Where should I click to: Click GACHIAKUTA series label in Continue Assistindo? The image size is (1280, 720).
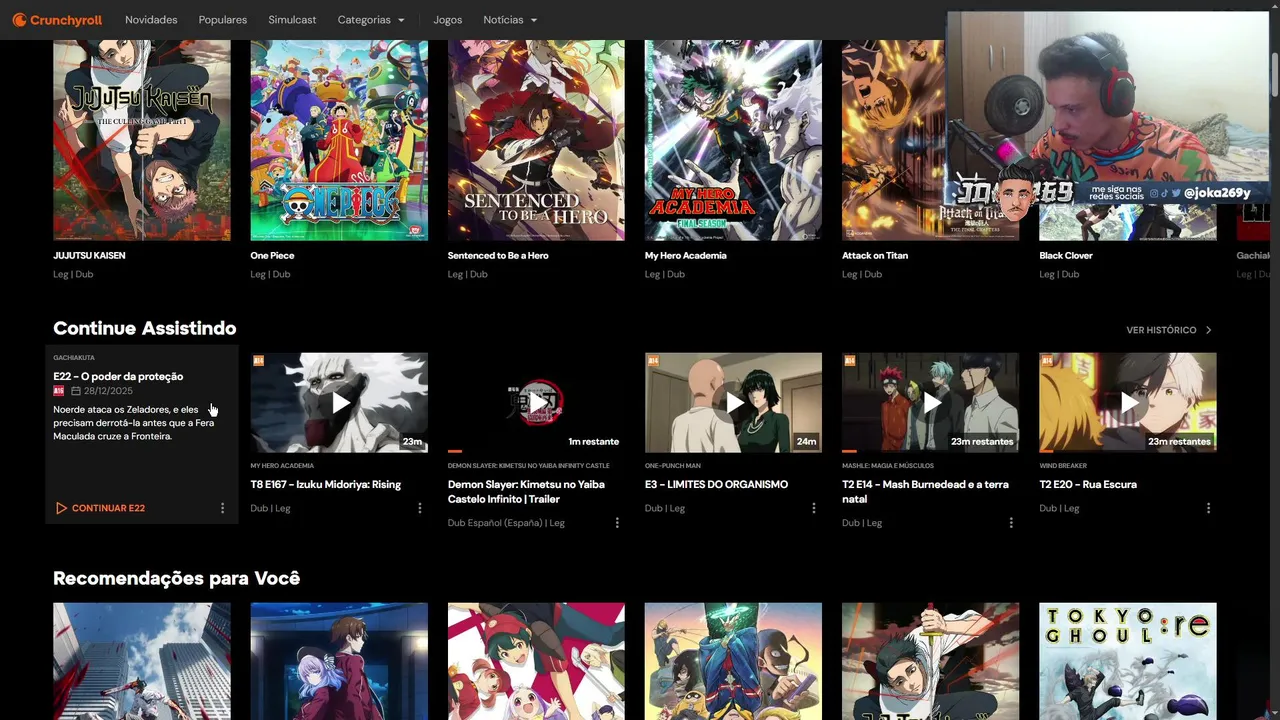point(74,358)
